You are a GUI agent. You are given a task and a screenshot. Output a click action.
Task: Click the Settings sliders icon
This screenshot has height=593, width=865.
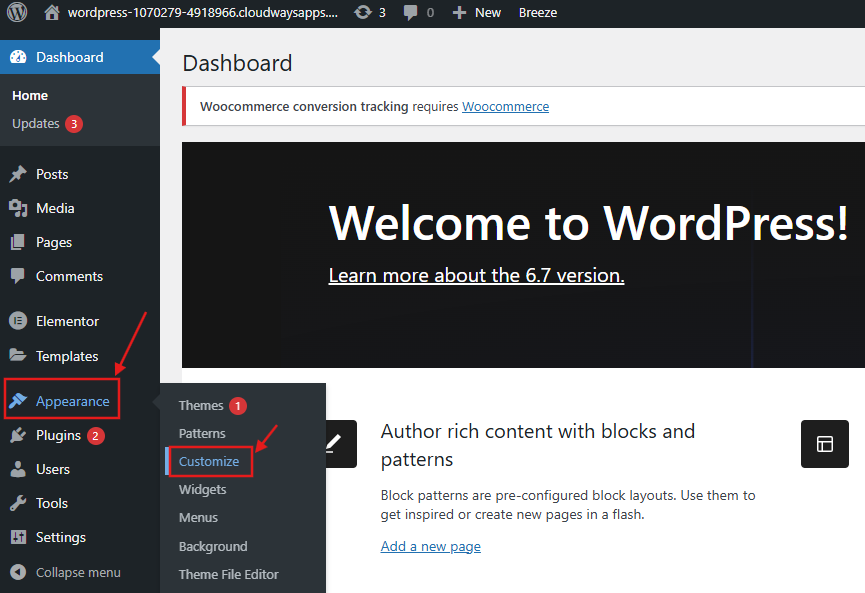pyautogui.click(x=18, y=537)
